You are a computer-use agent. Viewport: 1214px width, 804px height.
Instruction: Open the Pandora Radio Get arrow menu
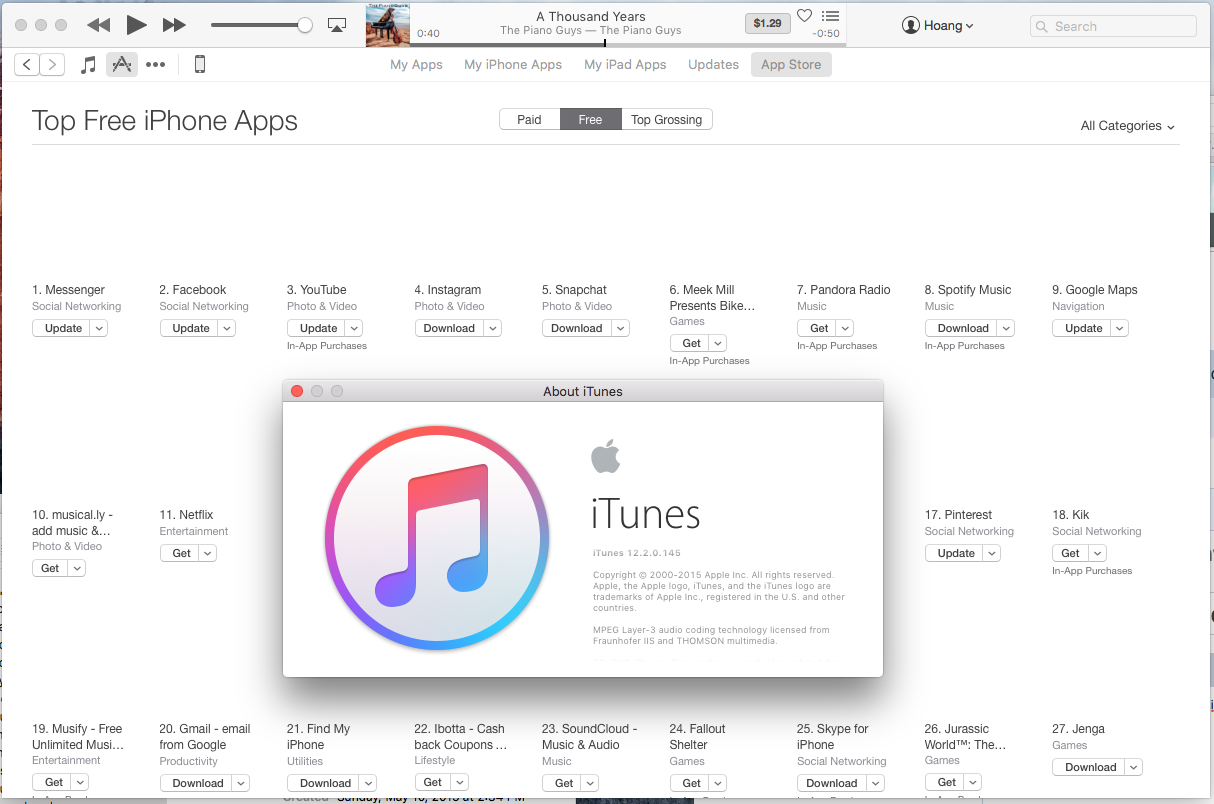click(845, 328)
